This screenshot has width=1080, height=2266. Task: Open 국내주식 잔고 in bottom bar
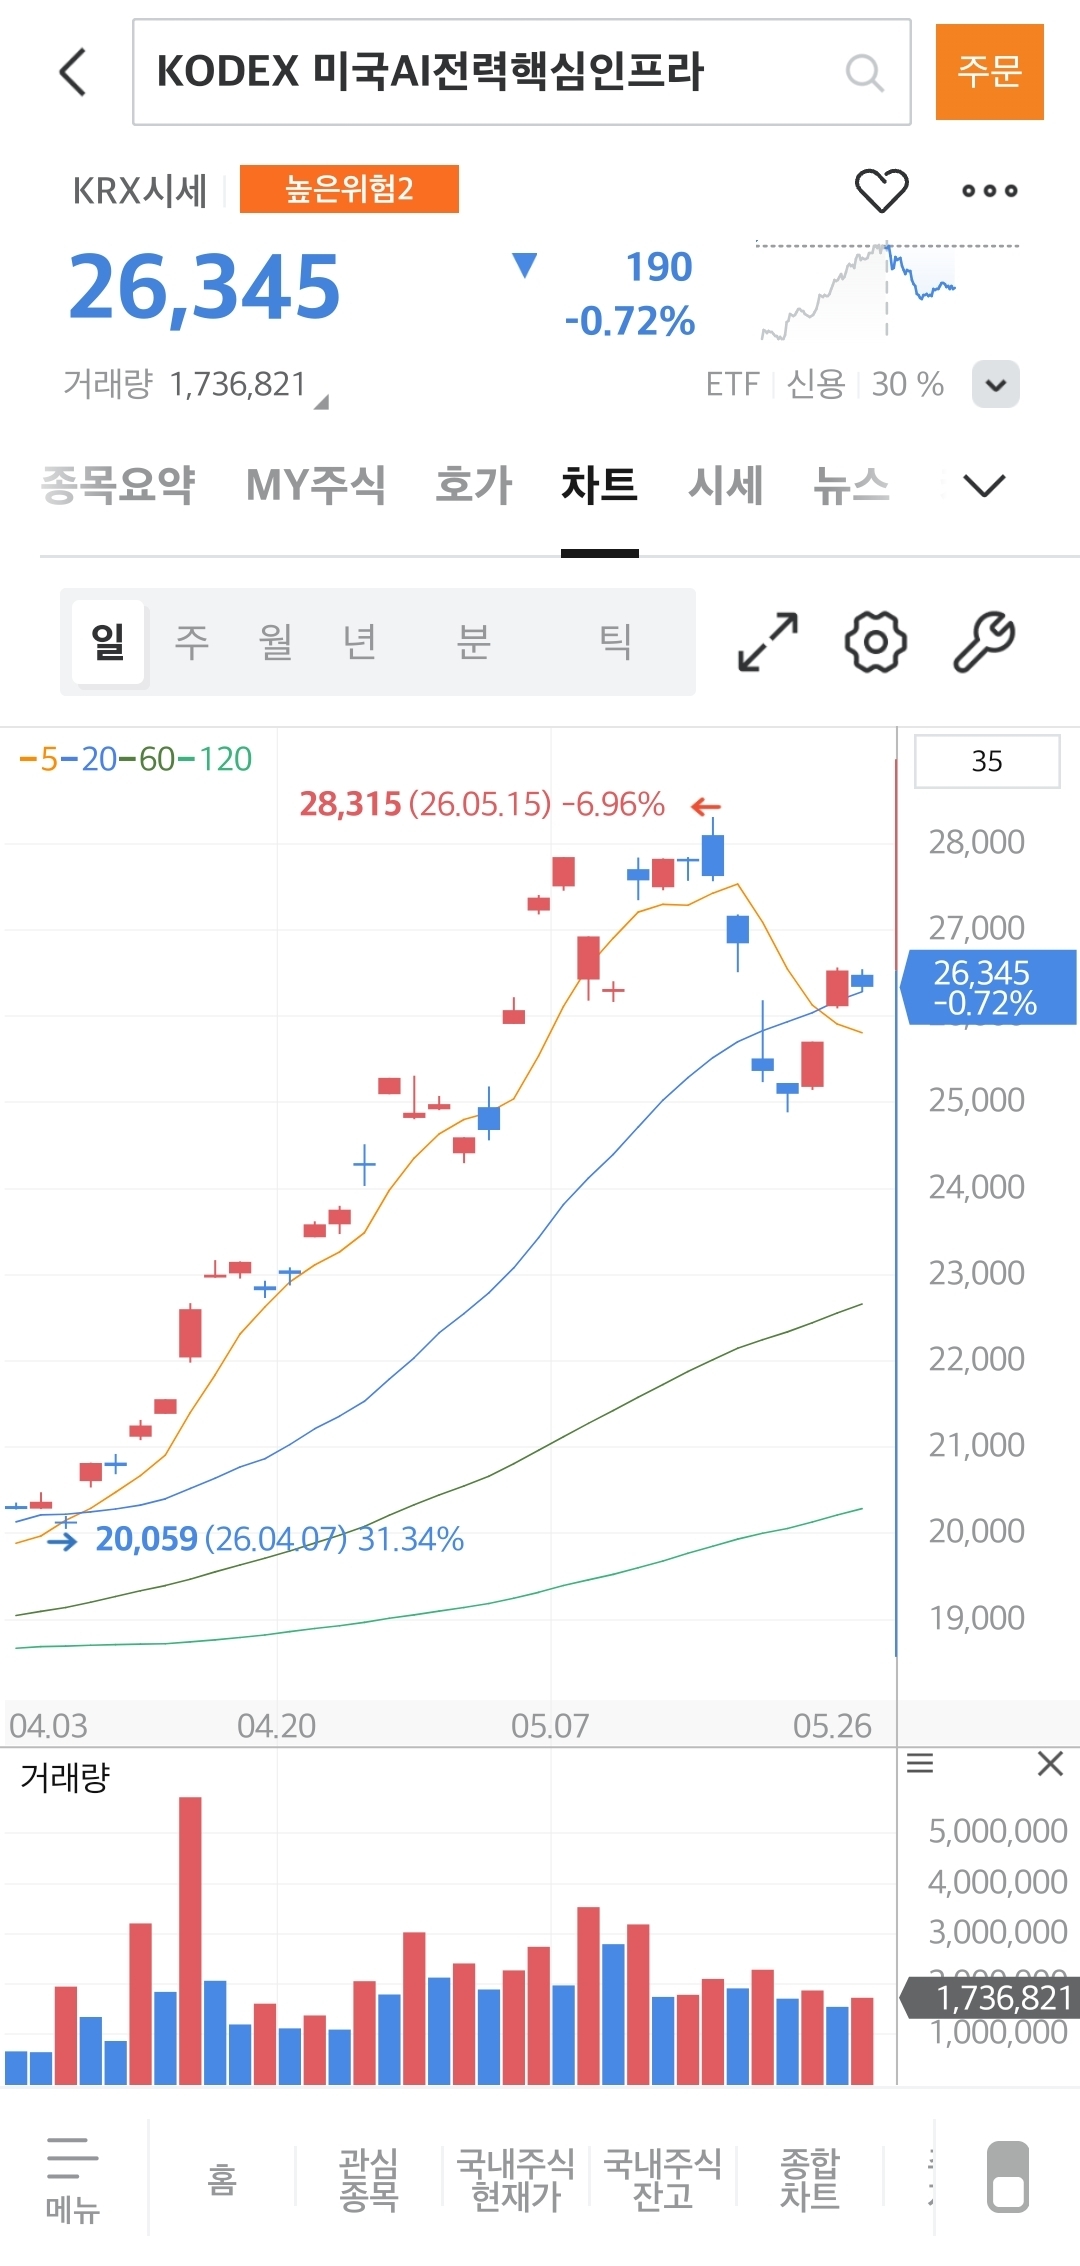coord(663,2179)
